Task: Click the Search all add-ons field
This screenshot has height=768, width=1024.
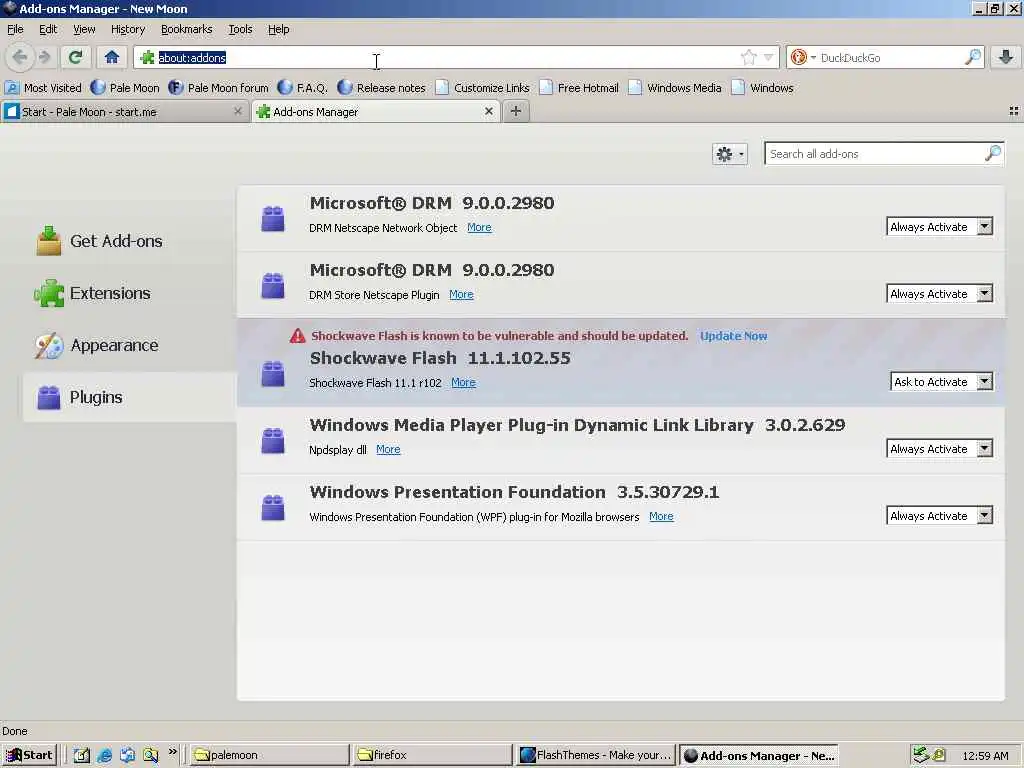Action: point(884,154)
